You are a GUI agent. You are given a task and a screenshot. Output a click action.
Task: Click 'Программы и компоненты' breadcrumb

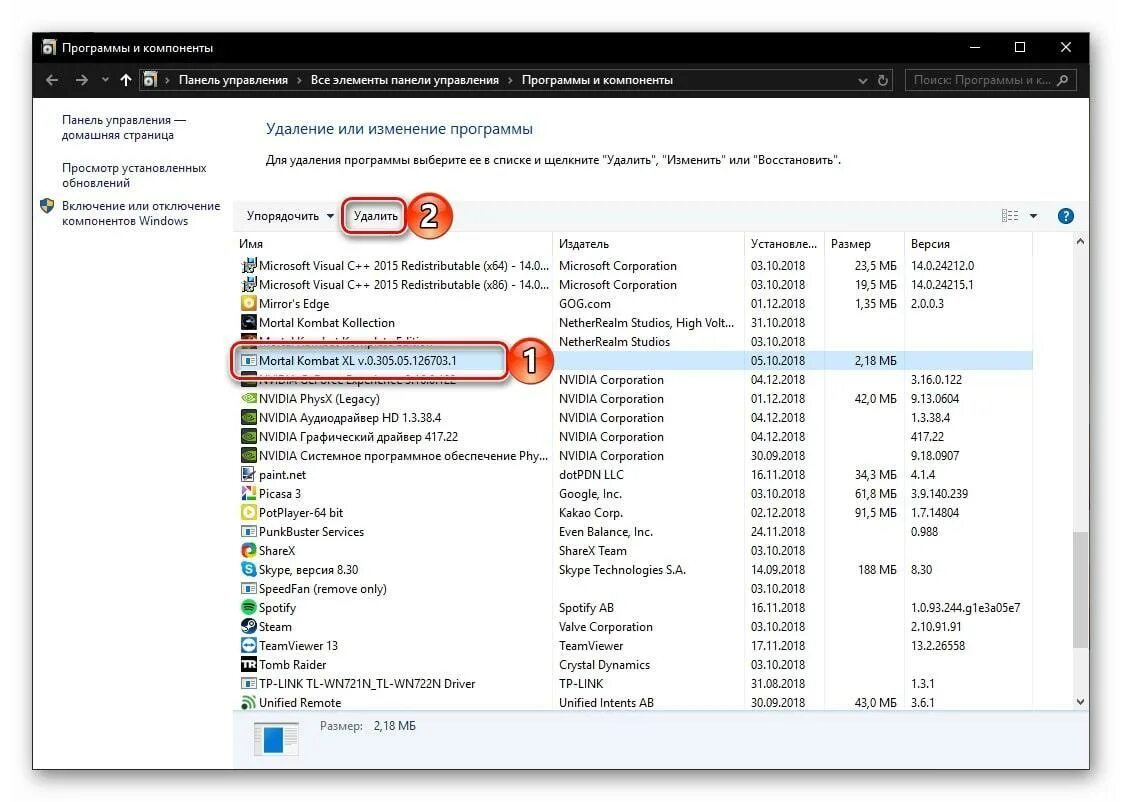[x=597, y=80]
